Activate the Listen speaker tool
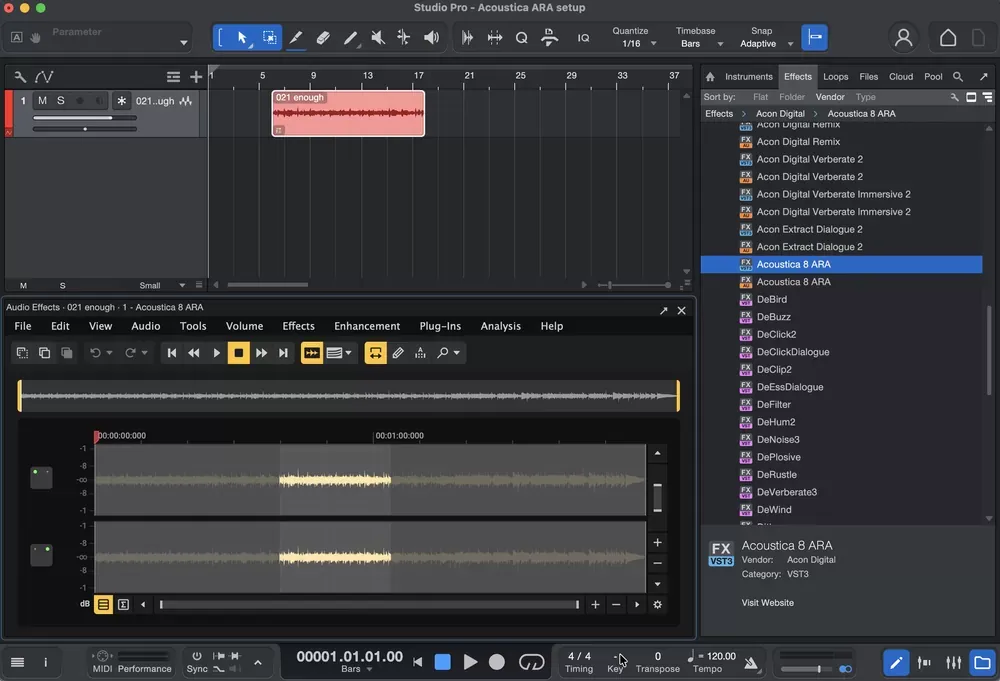This screenshot has width=1000, height=681. click(431, 38)
